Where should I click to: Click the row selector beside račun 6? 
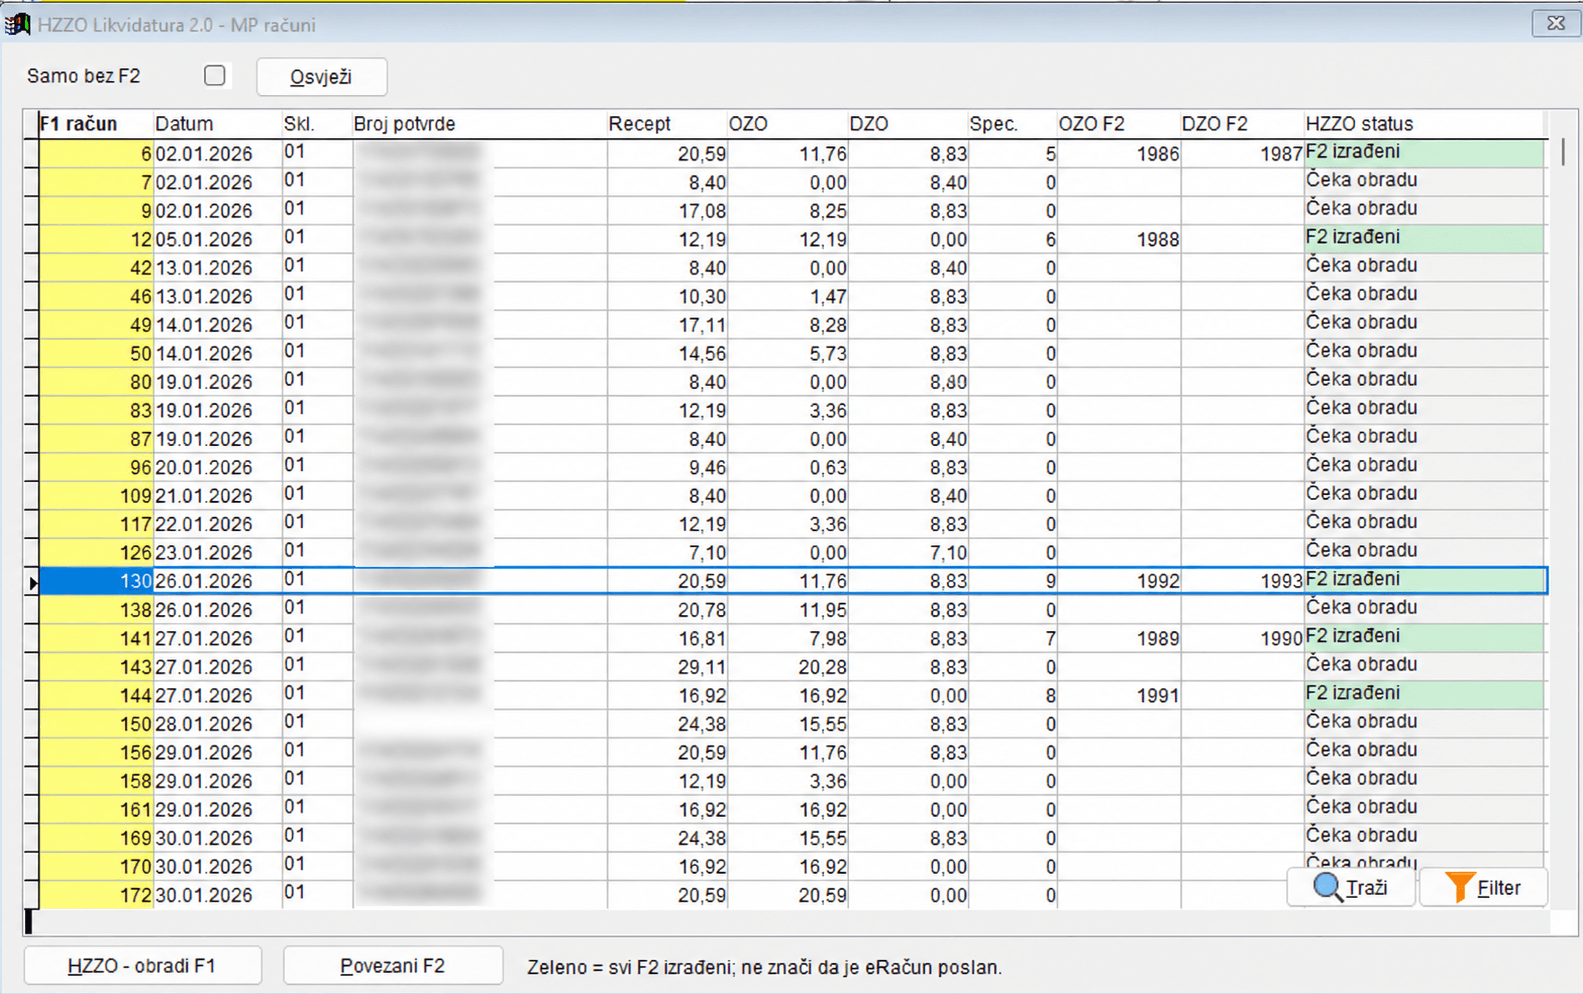(x=32, y=153)
